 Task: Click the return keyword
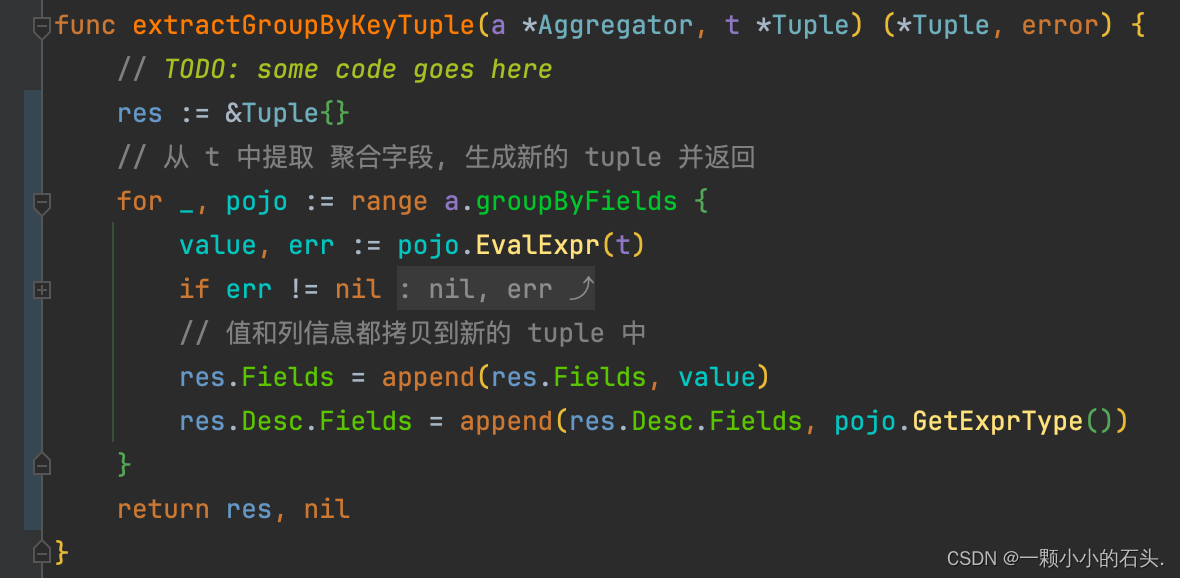pos(163,509)
